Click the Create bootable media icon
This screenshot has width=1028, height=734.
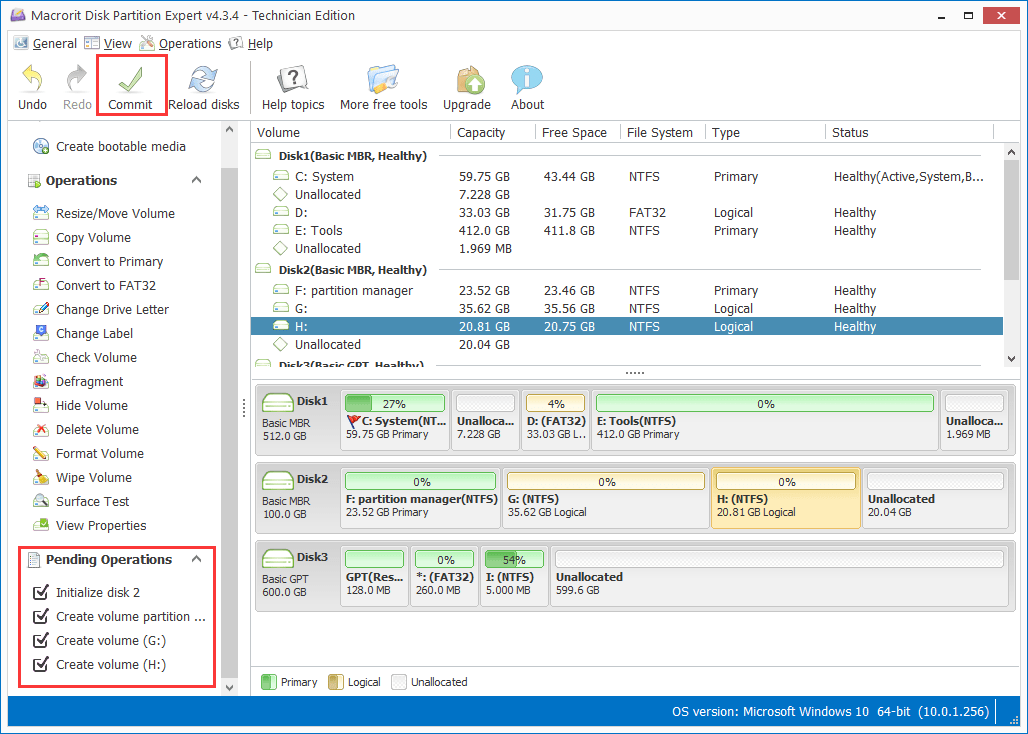[x=41, y=146]
